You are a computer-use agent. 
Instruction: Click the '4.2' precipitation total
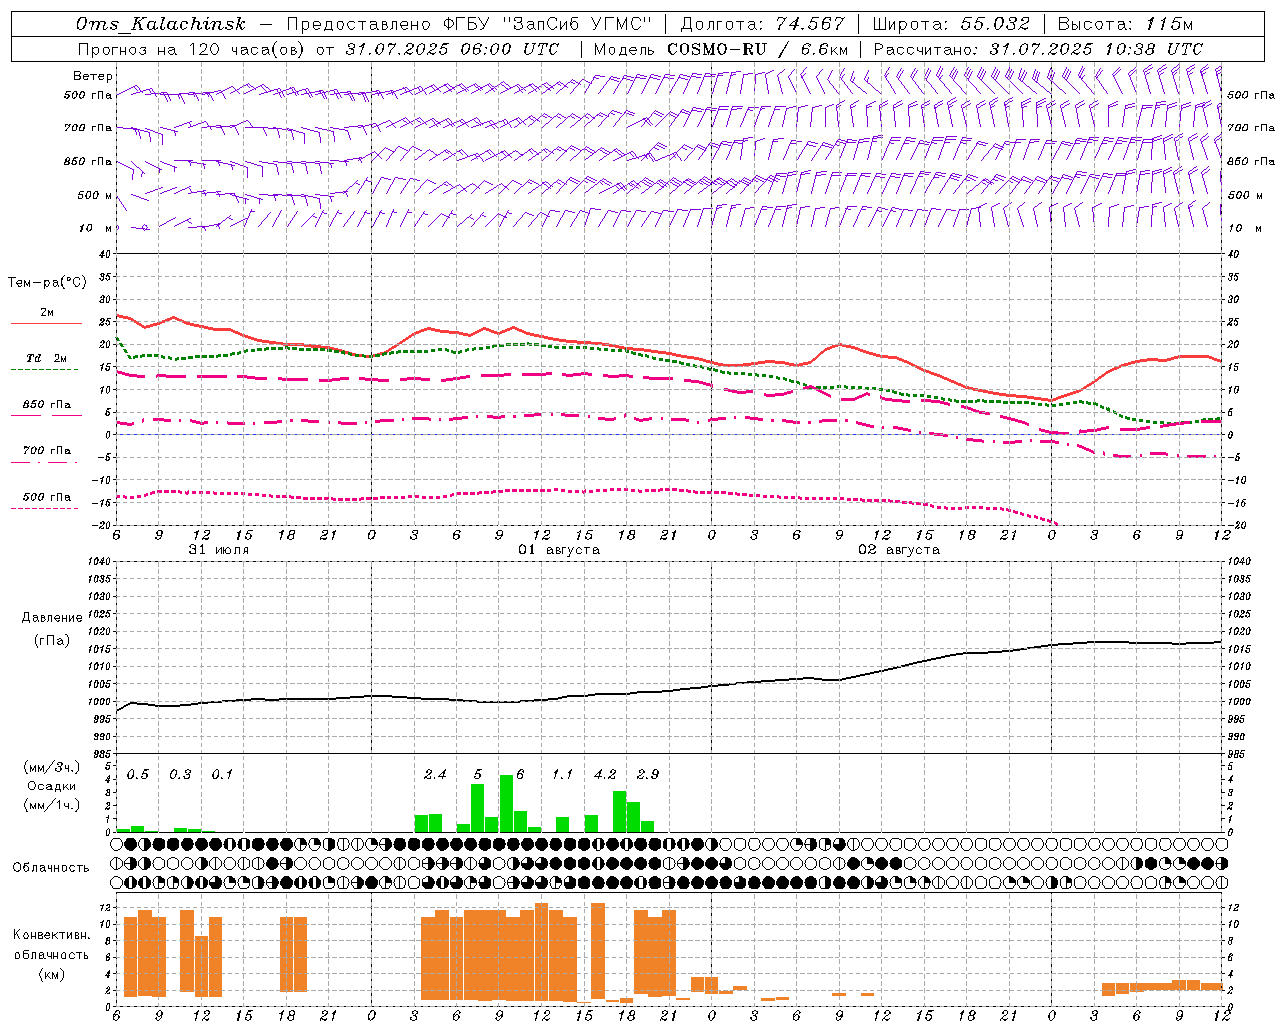(x=605, y=775)
